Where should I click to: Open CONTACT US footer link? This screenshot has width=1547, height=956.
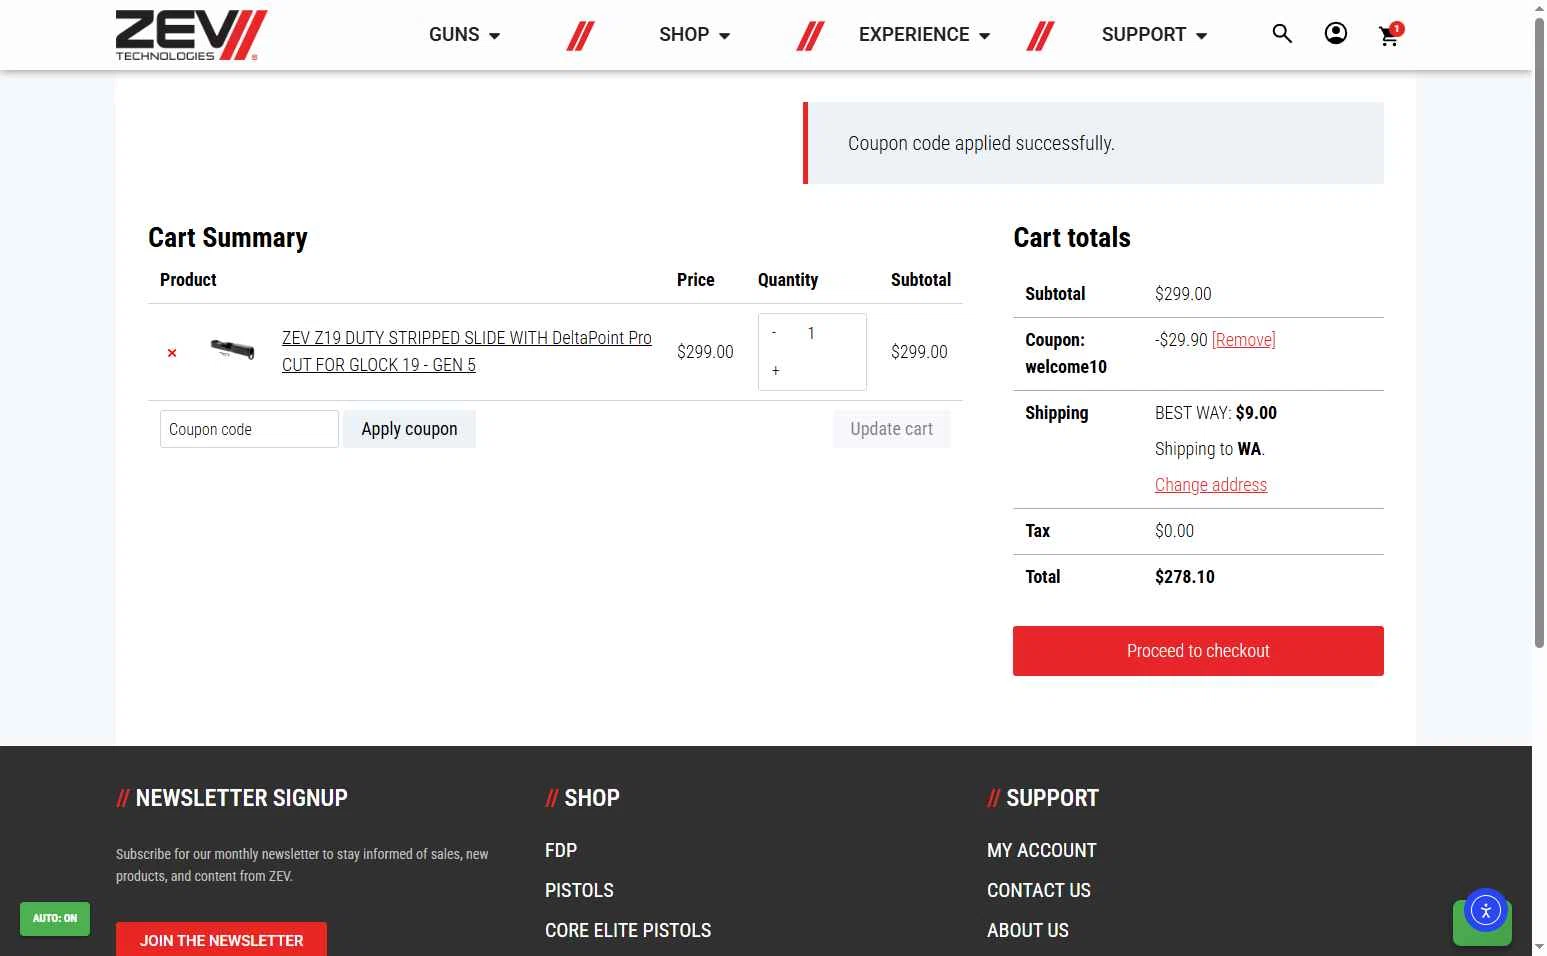coord(1039,890)
